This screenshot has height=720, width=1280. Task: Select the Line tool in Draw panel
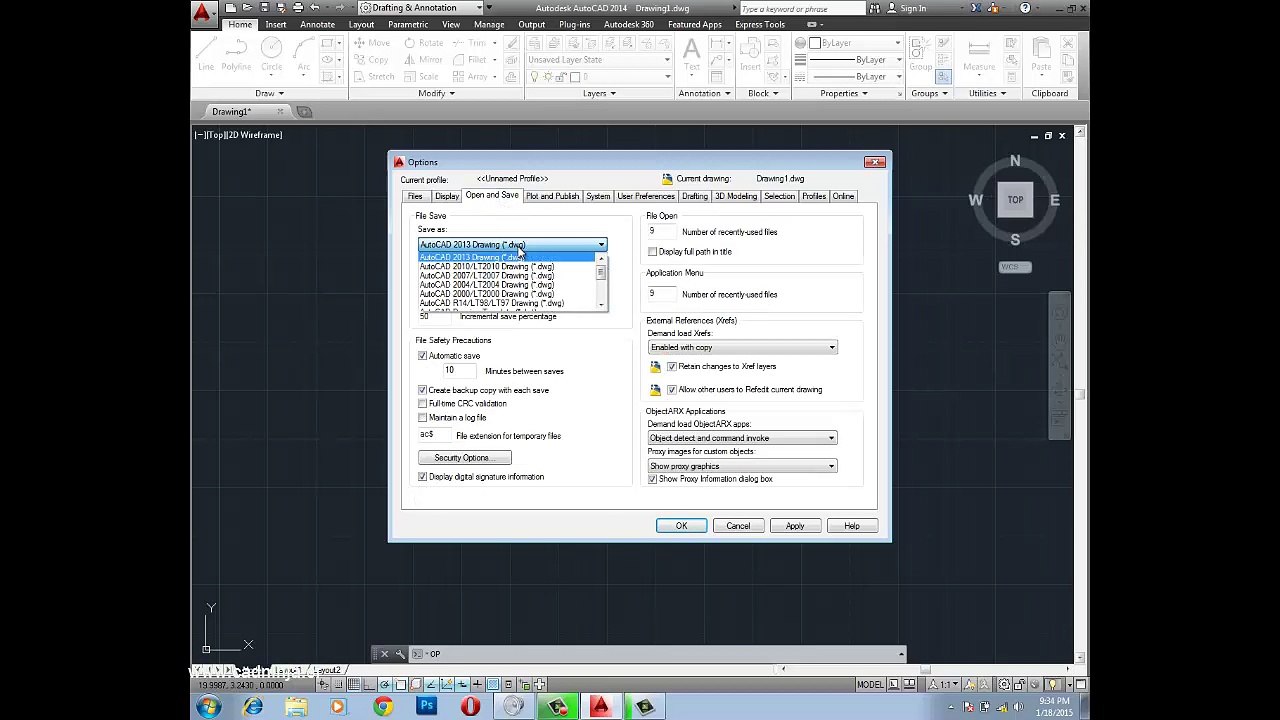click(x=206, y=55)
